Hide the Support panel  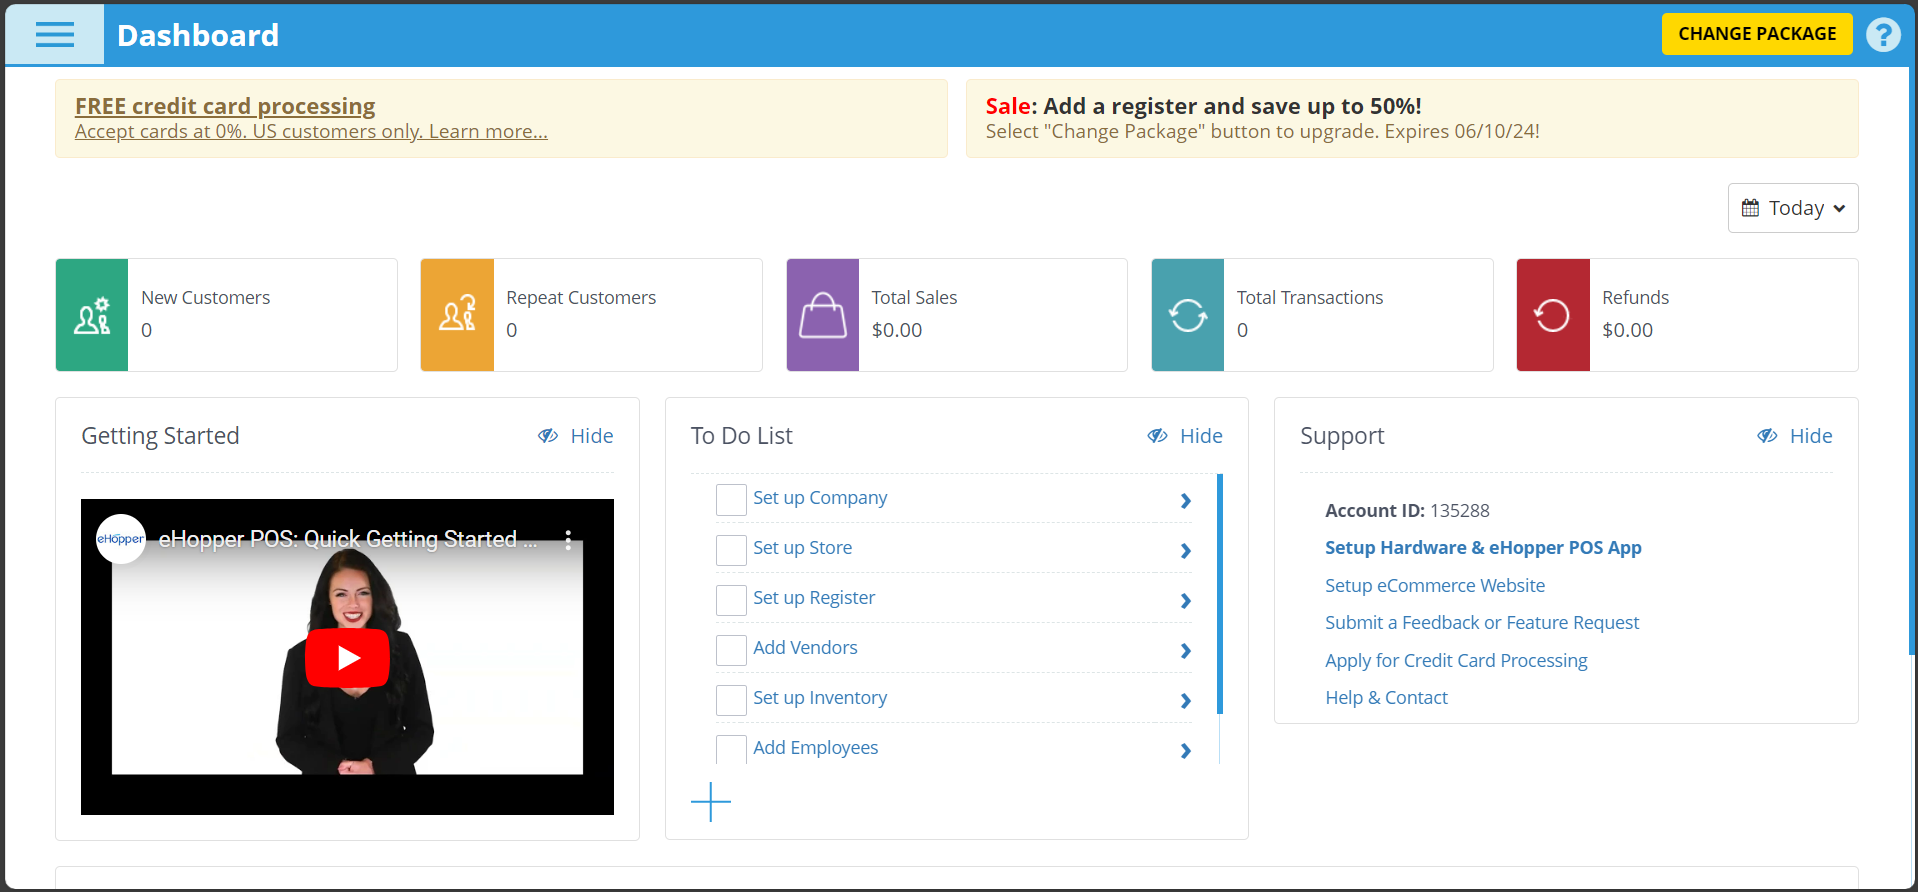pos(1795,436)
